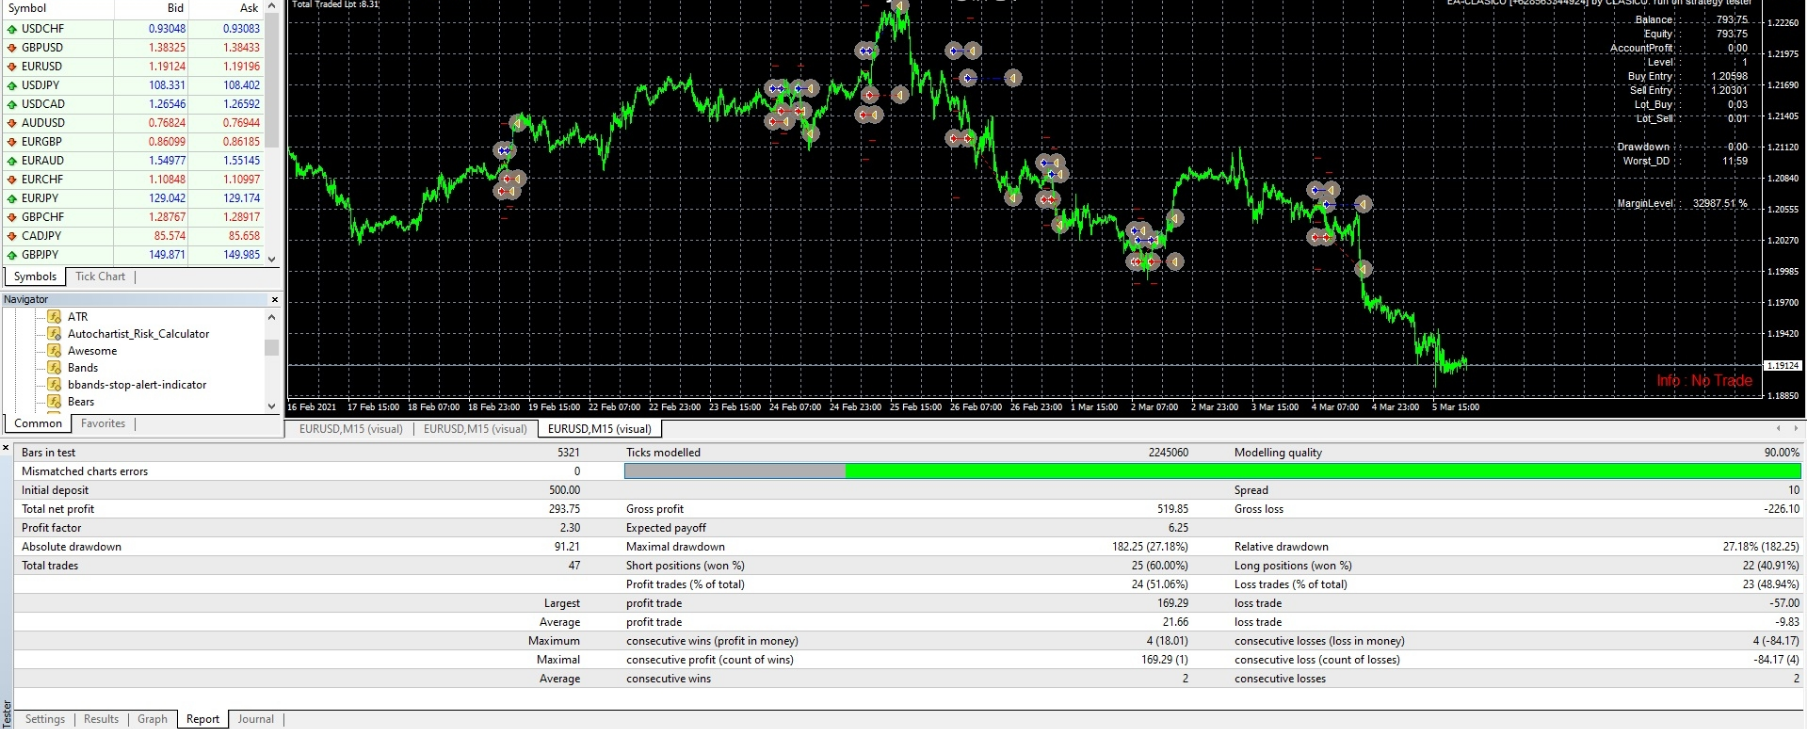Click the Symbol column header
Image resolution: width=1811 pixels, height=729 pixels.
click(x=27, y=8)
